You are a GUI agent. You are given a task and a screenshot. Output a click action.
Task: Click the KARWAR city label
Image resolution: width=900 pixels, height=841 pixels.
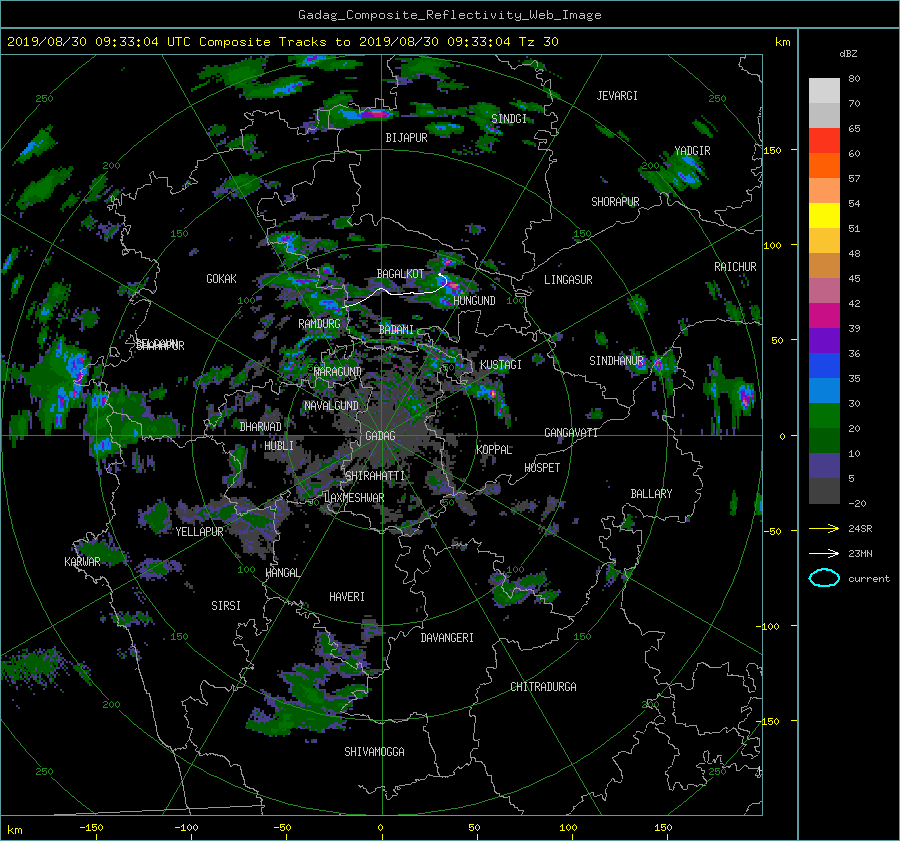tap(82, 562)
